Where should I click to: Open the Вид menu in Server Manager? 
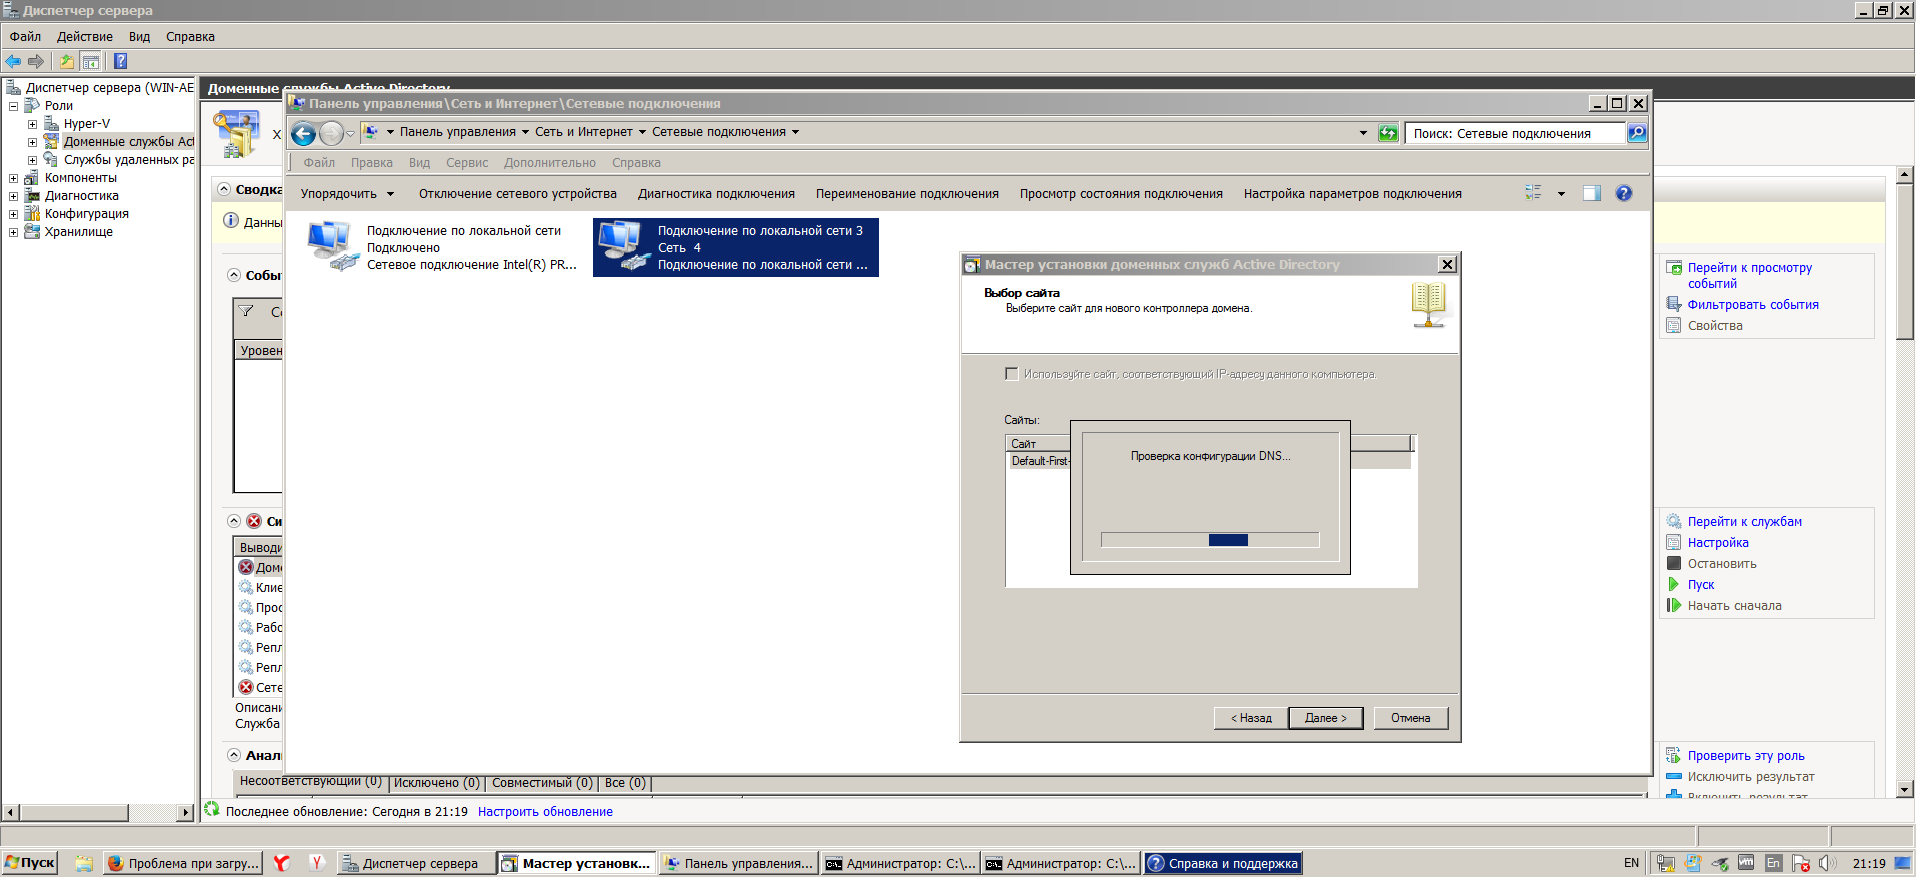pos(139,37)
